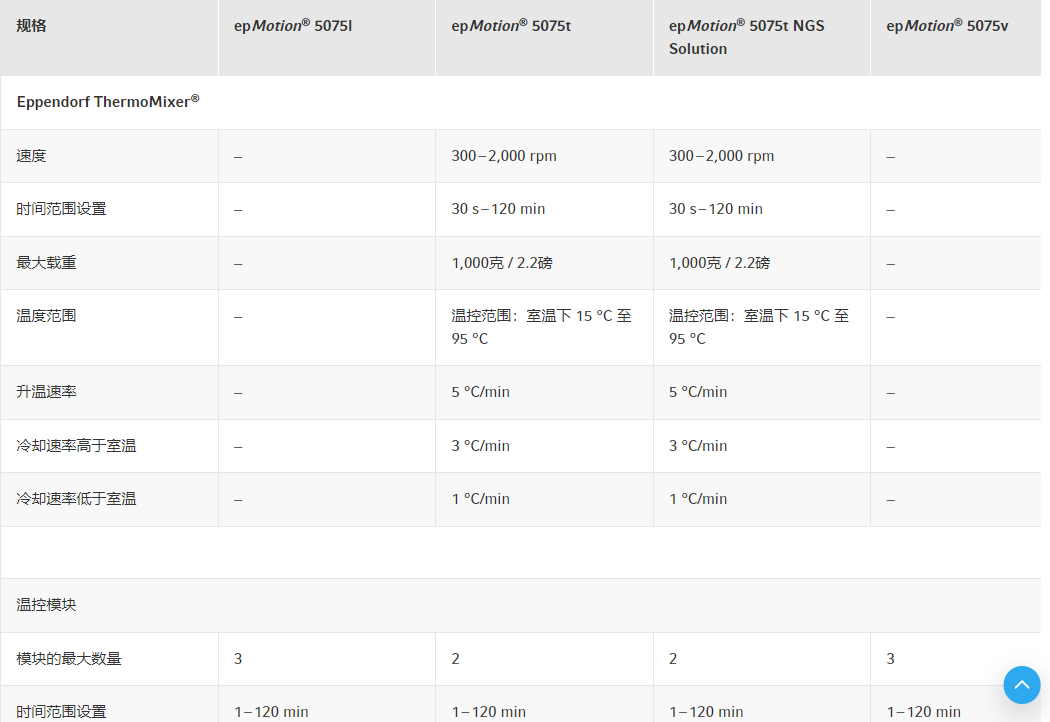Click 5 °C/min in the NGS Solution column

pyautogui.click(x=698, y=392)
